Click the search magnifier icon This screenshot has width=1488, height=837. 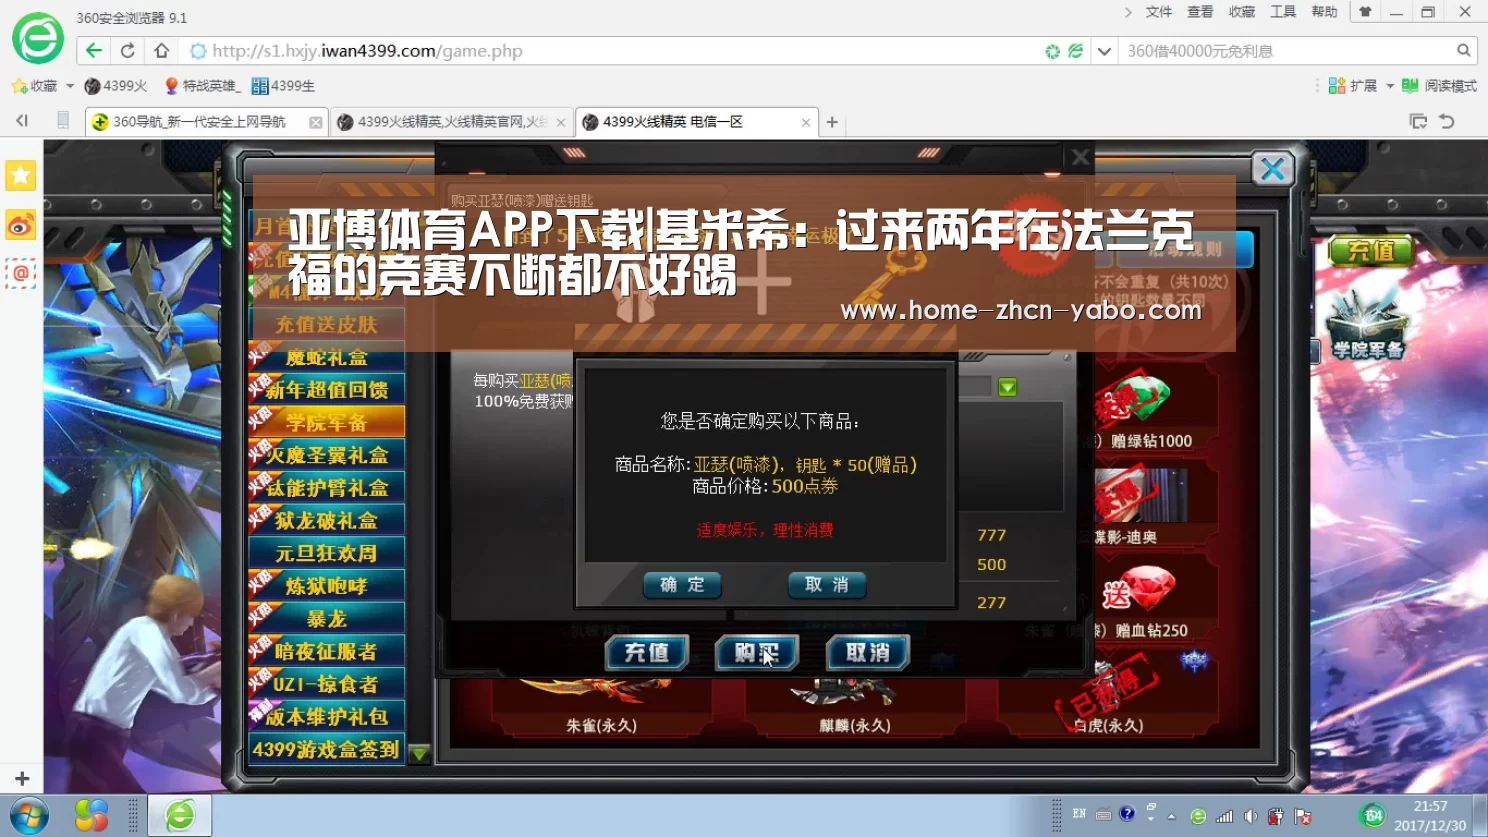1464,50
